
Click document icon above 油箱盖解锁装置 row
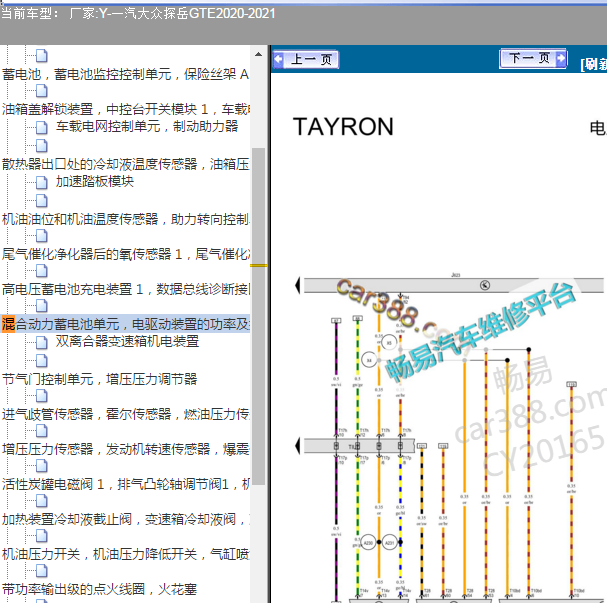coord(42,91)
